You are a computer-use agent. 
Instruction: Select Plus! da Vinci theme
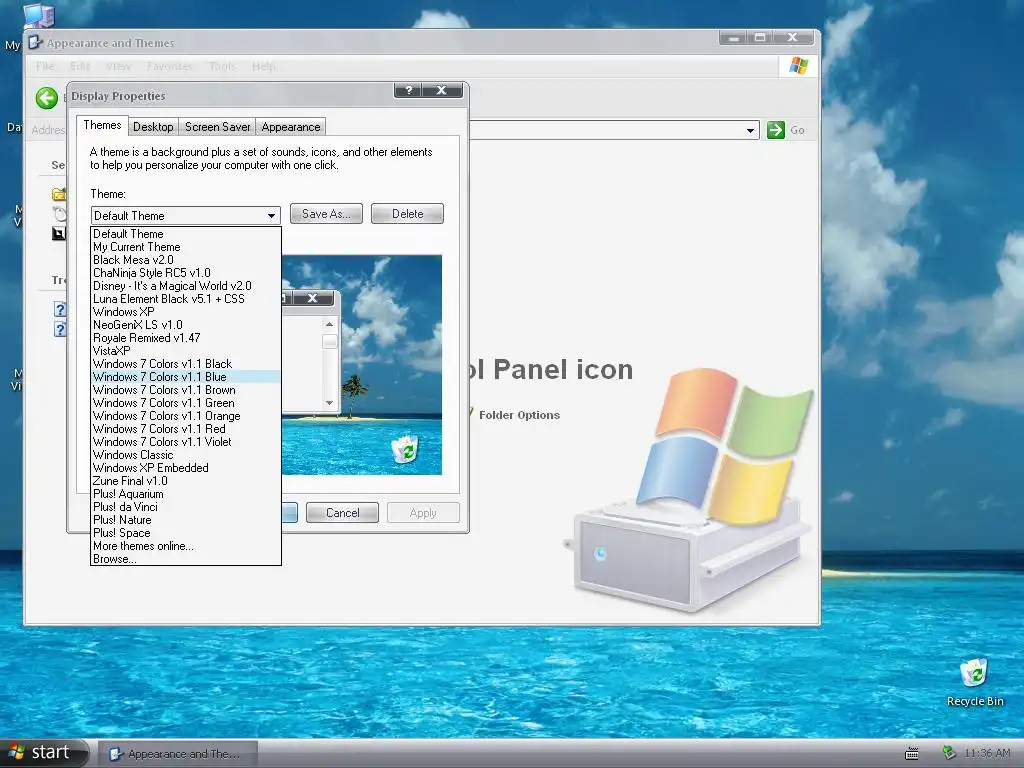pos(185,507)
